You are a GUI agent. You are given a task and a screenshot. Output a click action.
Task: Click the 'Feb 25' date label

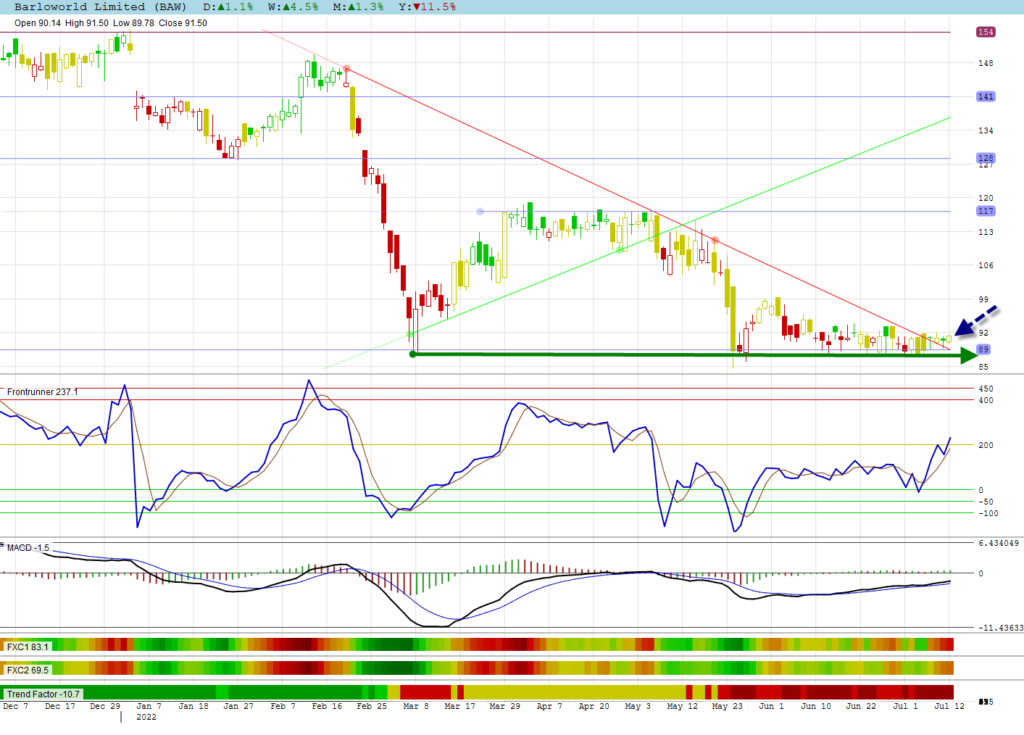pos(372,706)
